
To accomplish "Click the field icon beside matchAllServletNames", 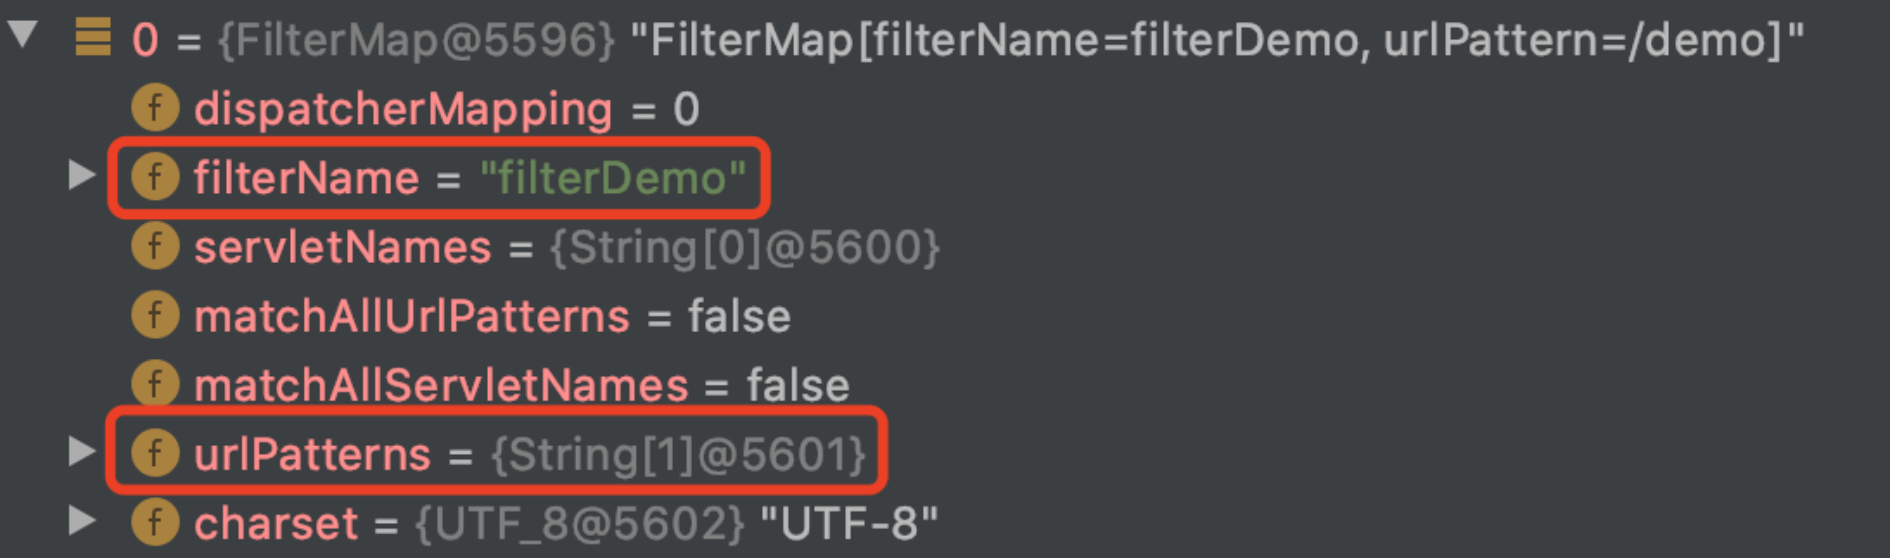I will point(155,384).
